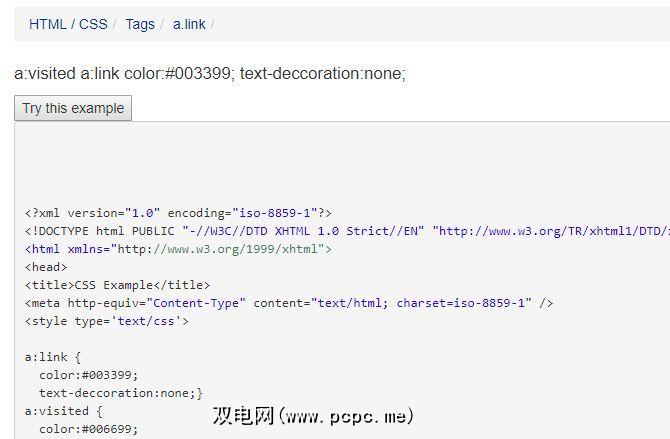Click the style type='text/css' tag line
This screenshot has width=670, height=439.
107,321
